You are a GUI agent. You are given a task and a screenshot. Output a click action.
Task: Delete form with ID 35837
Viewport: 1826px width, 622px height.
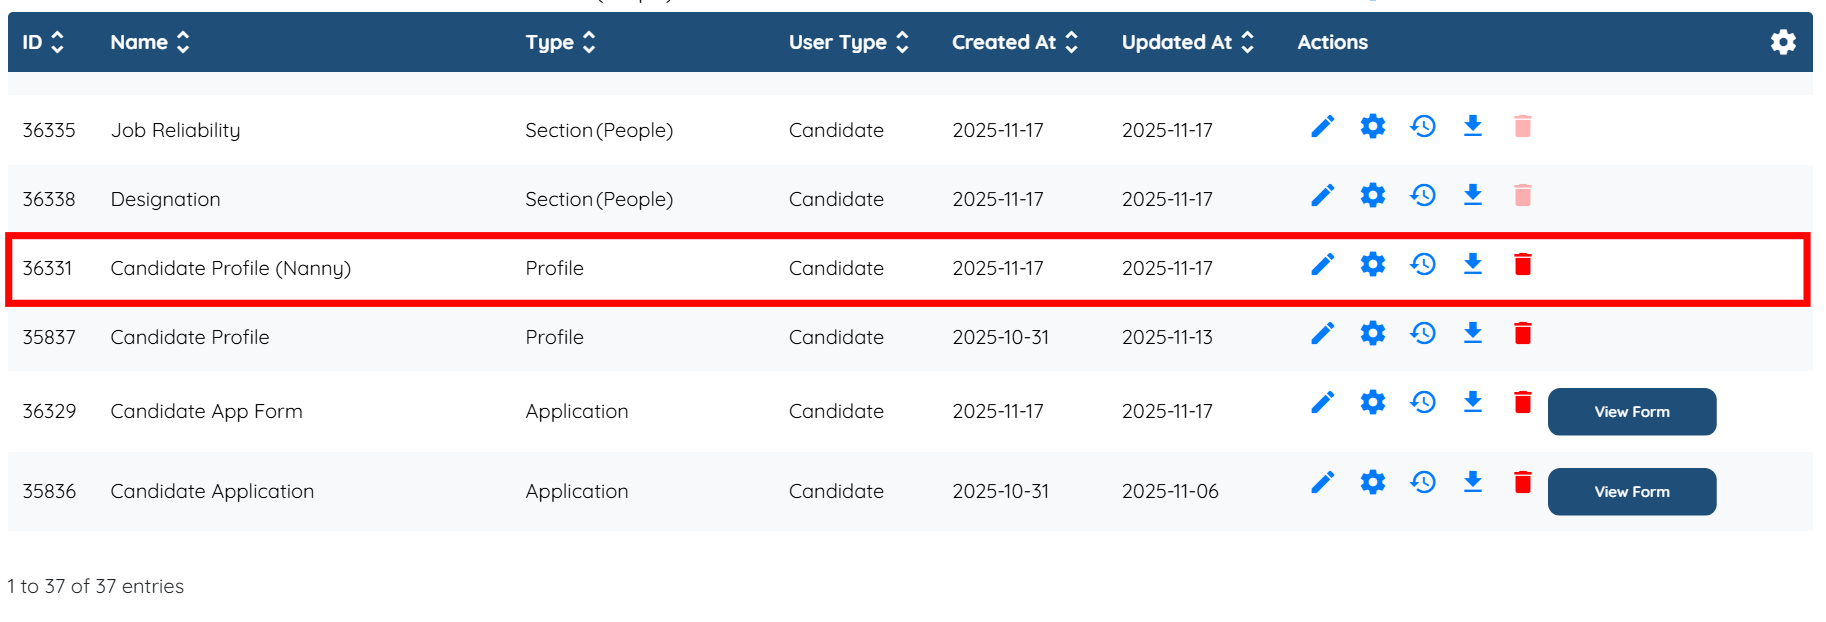[1522, 333]
